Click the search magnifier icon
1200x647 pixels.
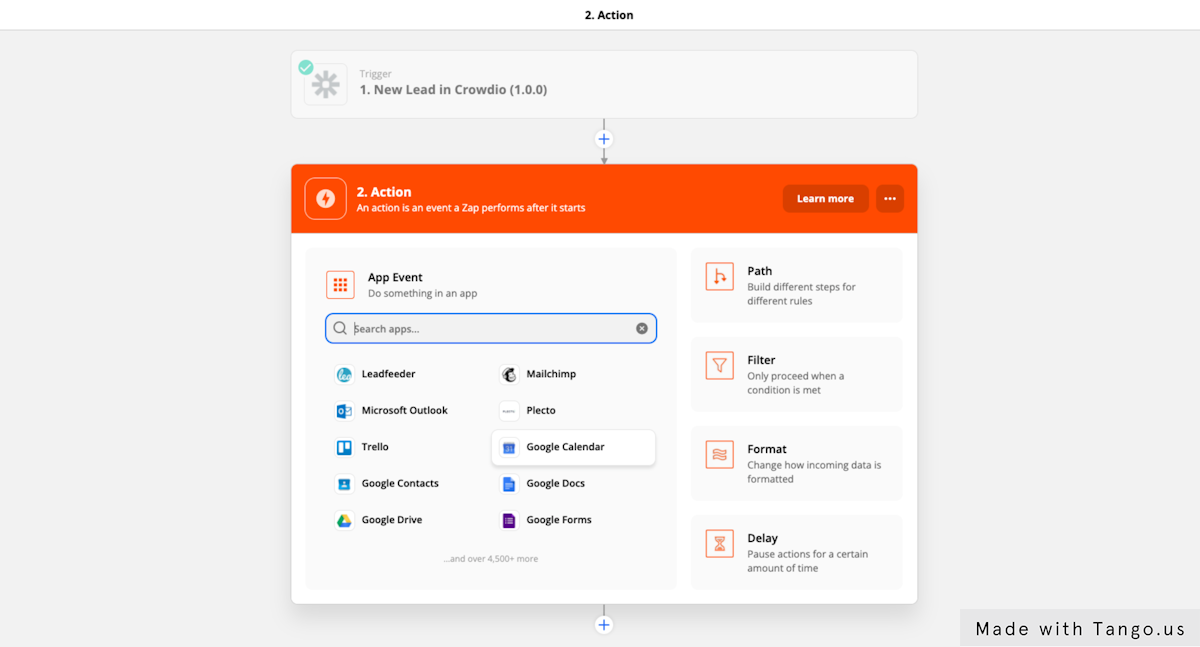tap(340, 328)
